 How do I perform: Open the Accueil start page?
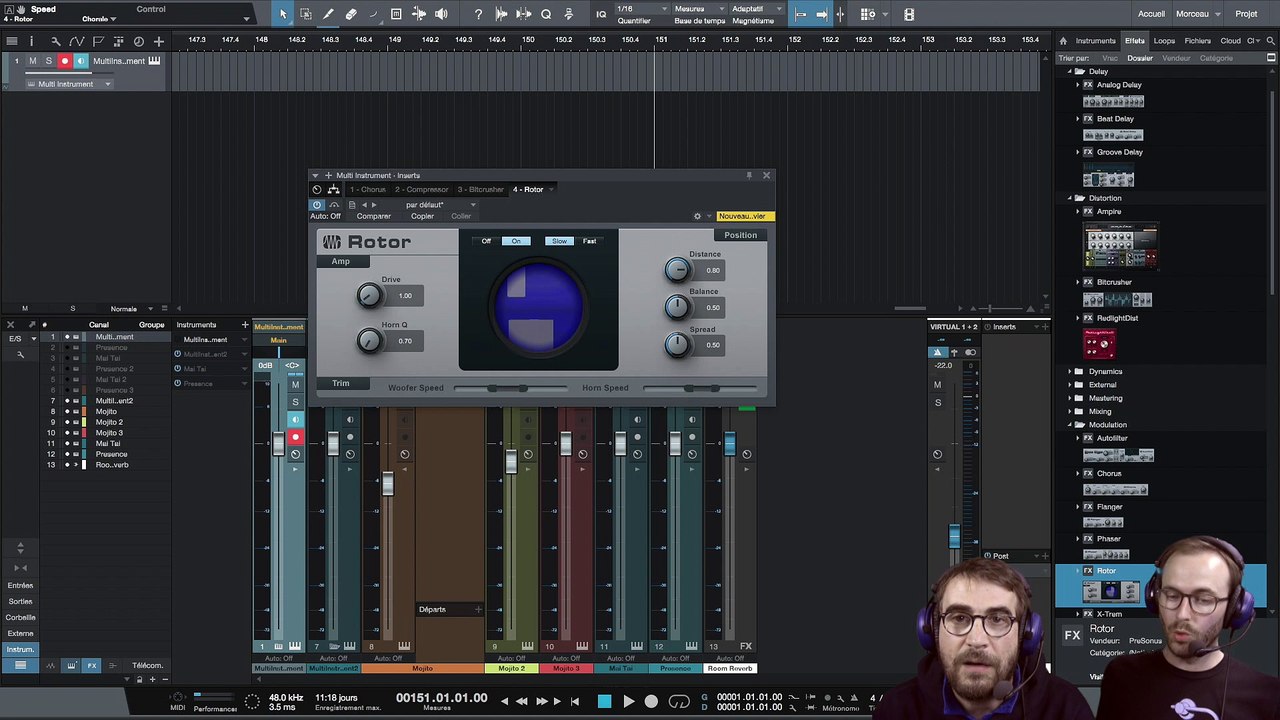(x=1151, y=14)
